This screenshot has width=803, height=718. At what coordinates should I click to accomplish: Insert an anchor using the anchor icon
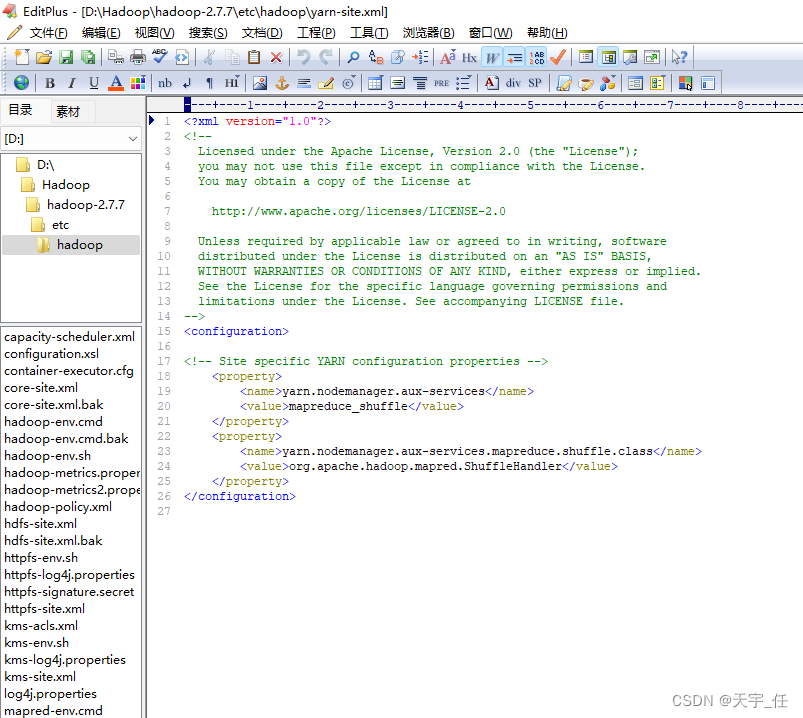(x=282, y=83)
